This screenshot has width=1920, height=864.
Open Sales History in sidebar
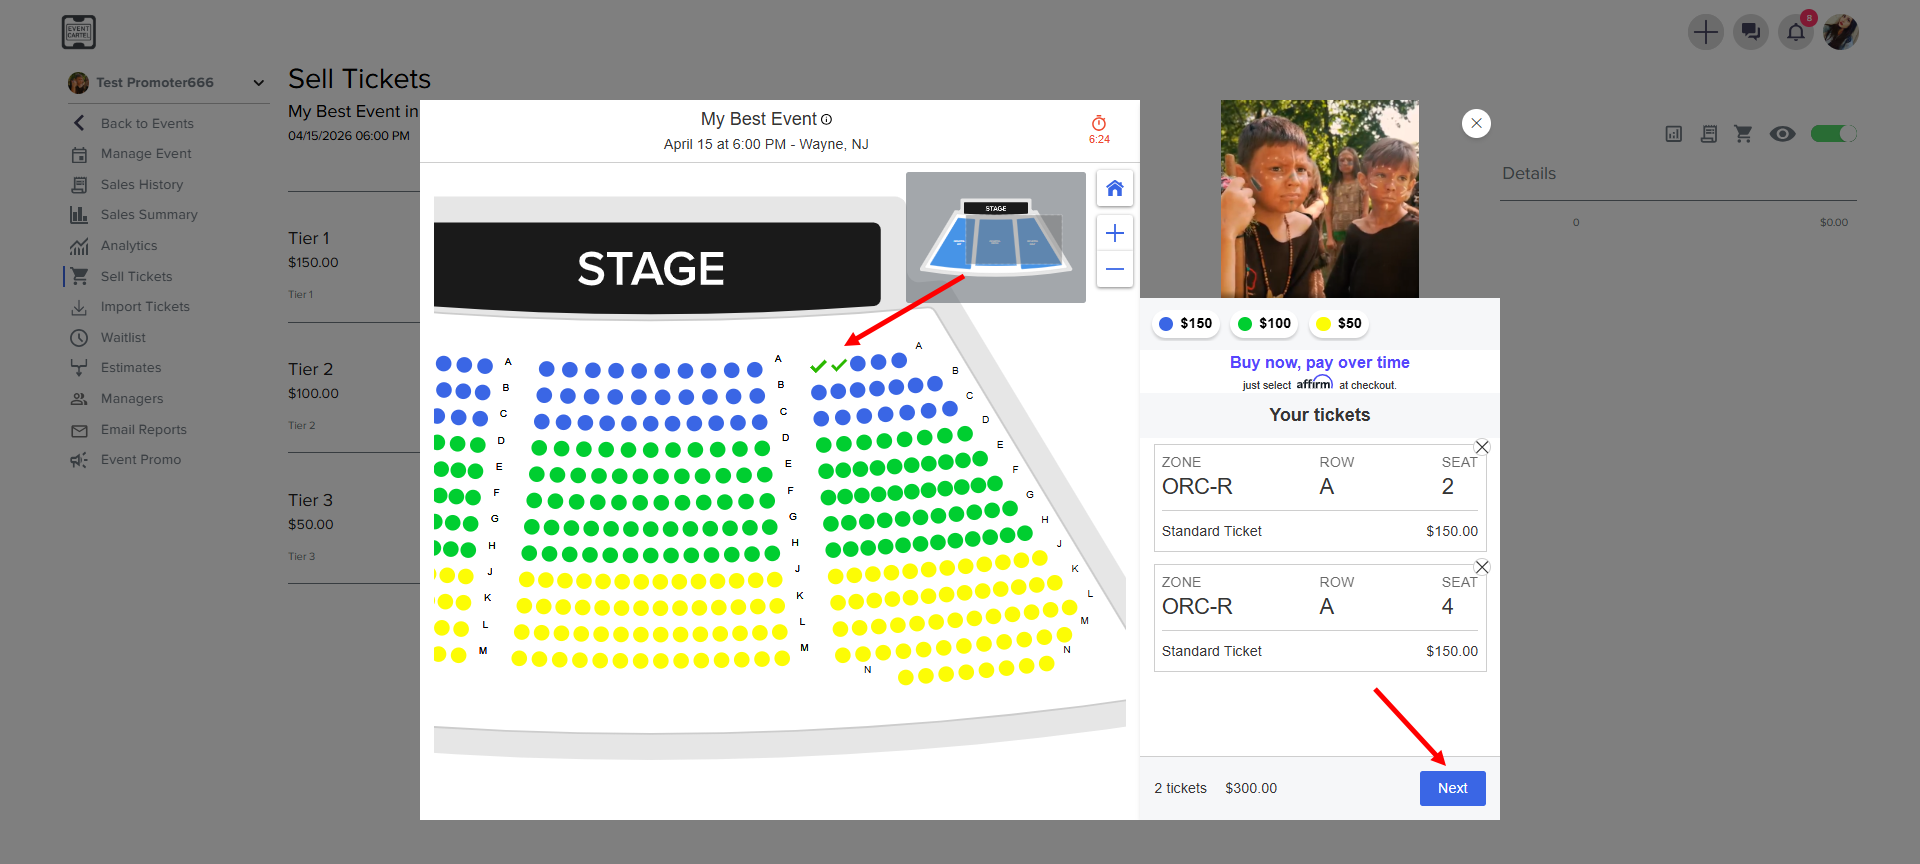tap(141, 185)
